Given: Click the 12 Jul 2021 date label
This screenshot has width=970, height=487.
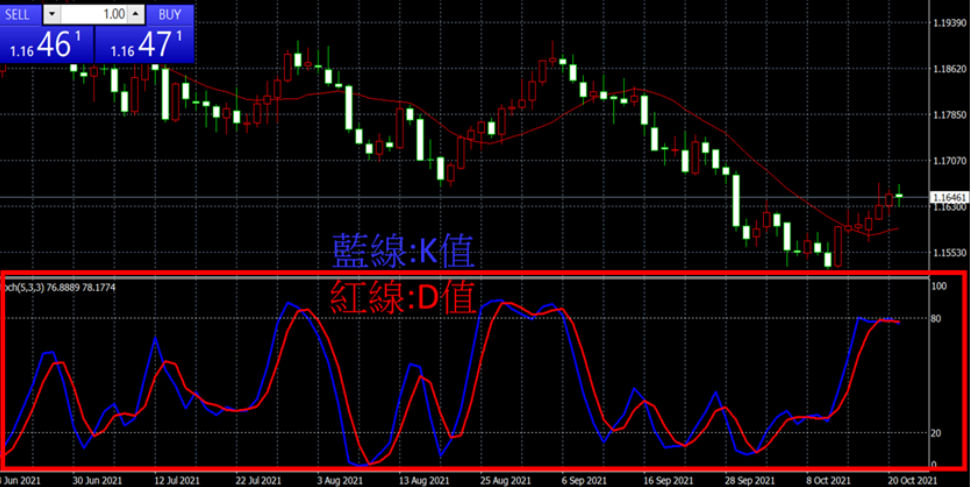Looking at the screenshot, I should coord(173,480).
